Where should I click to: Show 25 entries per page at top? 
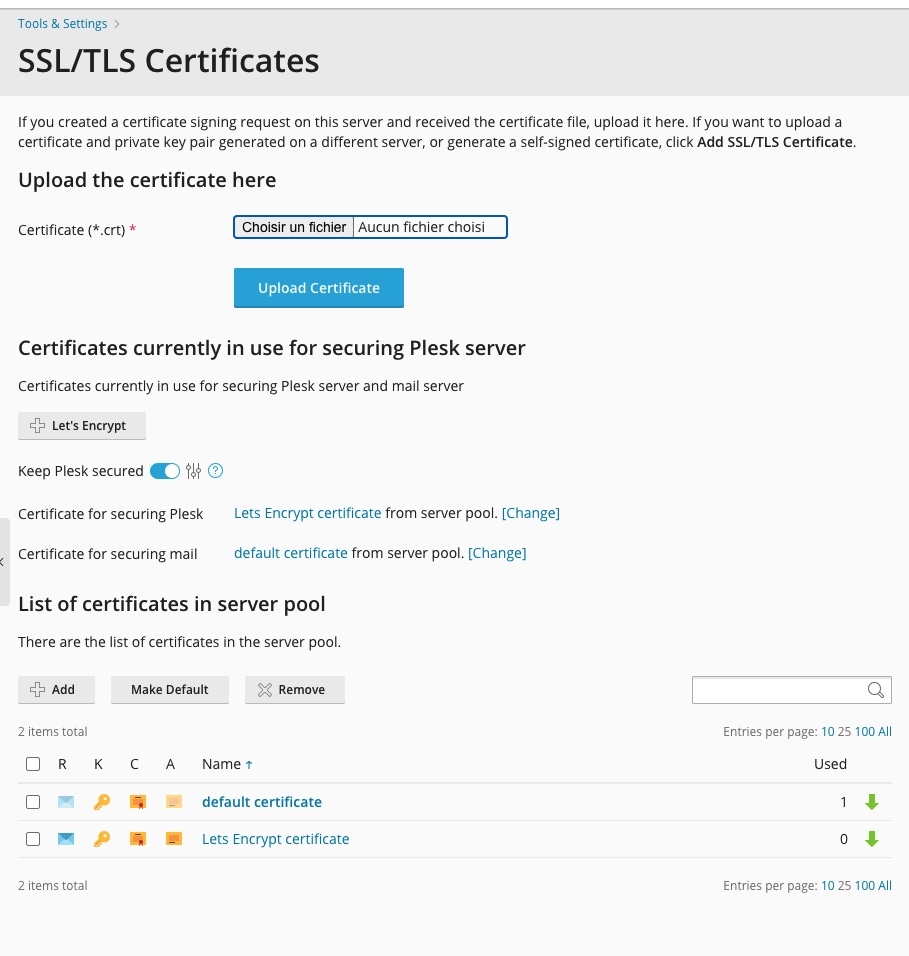[x=844, y=732]
